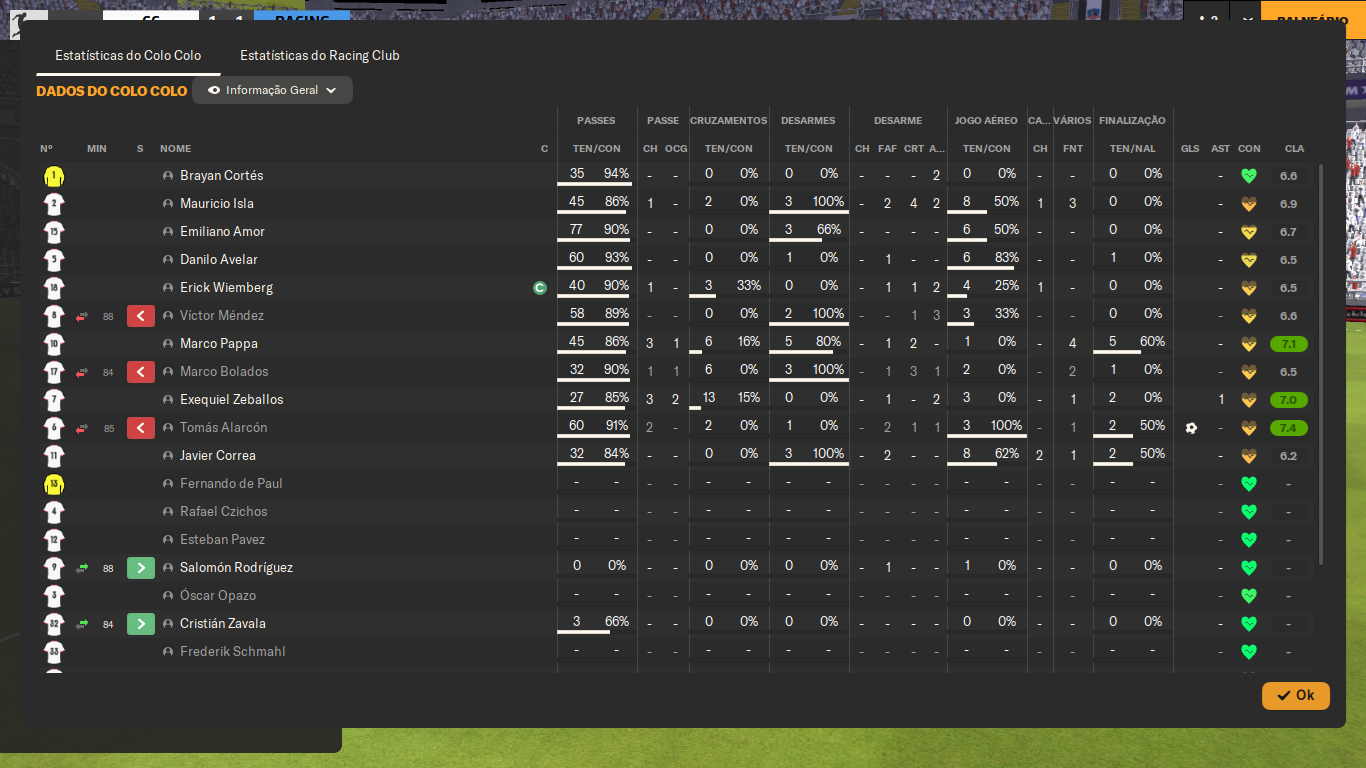
Task: Click the player info icon beside Danilo Avelar
Action: pos(168,260)
